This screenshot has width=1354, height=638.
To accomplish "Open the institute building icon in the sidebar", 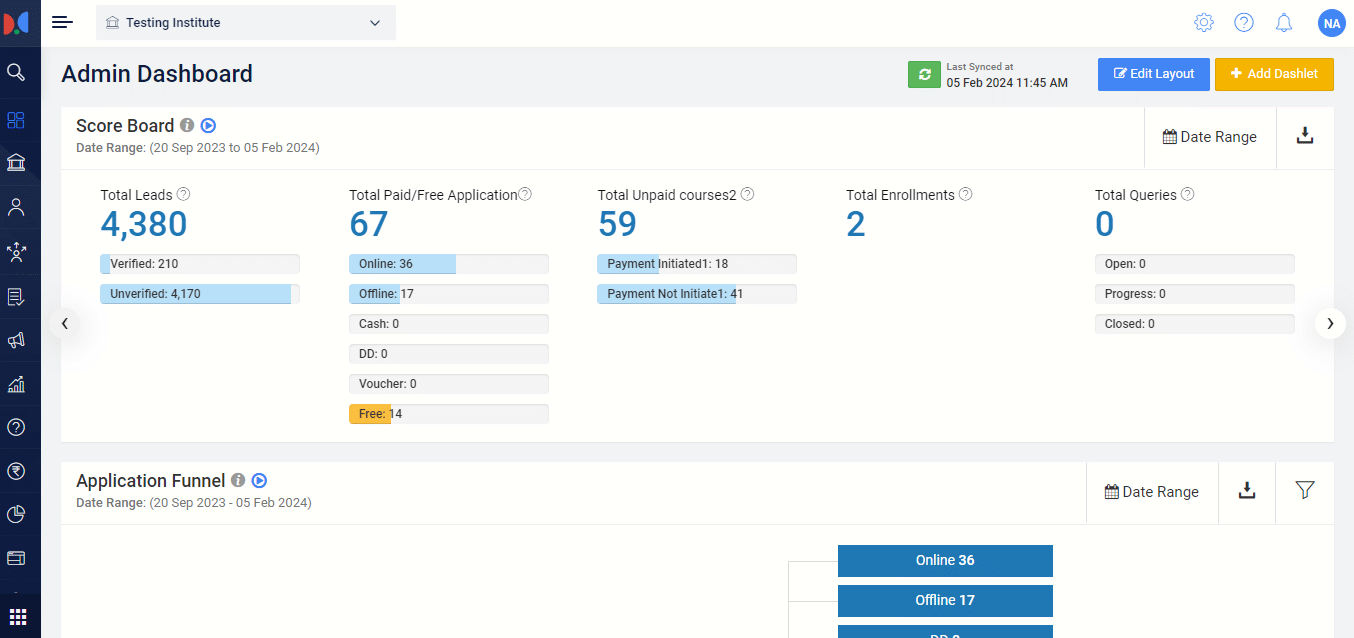I will pos(16,163).
